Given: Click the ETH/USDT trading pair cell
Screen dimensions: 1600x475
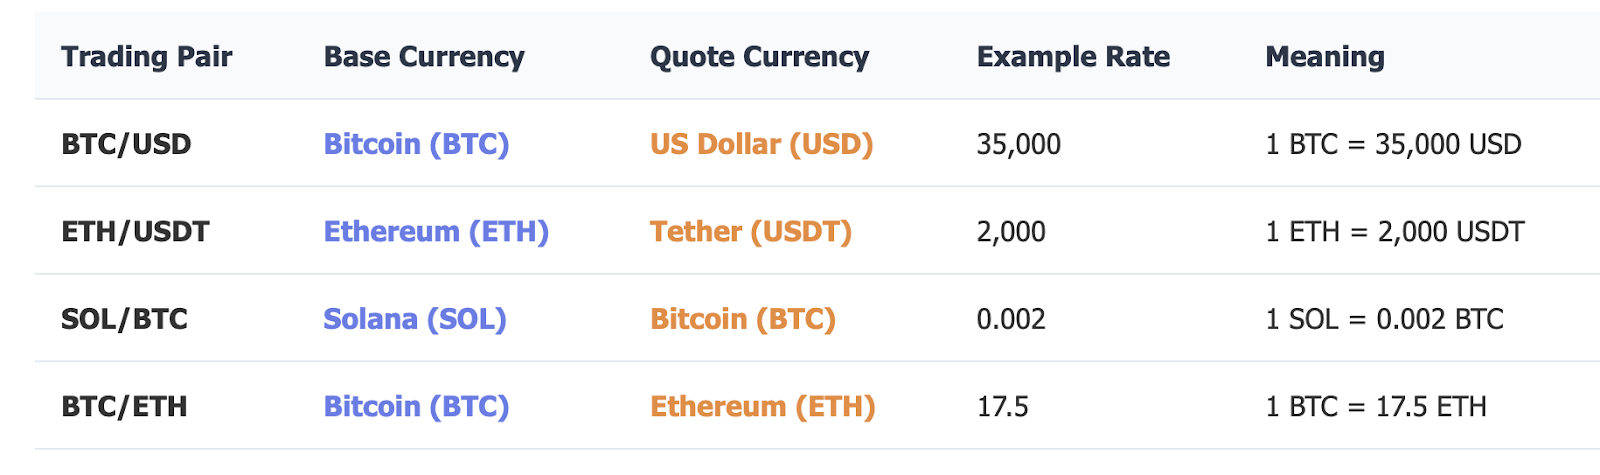Looking at the screenshot, I should [135, 232].
